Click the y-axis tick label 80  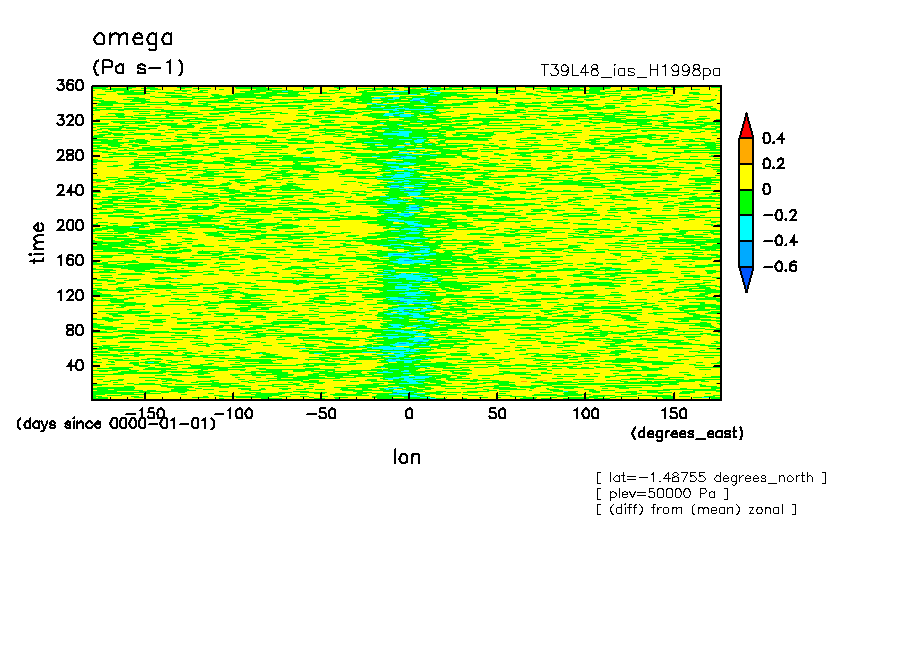click(75, 330)
